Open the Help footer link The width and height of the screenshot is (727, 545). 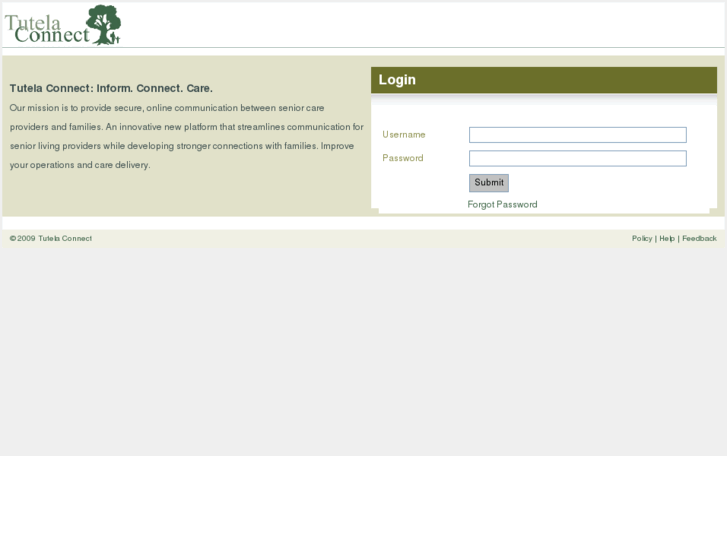tap(667, 238)
